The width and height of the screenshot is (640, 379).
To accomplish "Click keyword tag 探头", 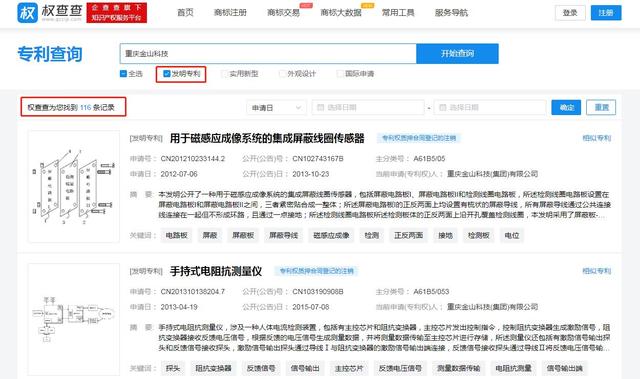I will coord(173,368).
